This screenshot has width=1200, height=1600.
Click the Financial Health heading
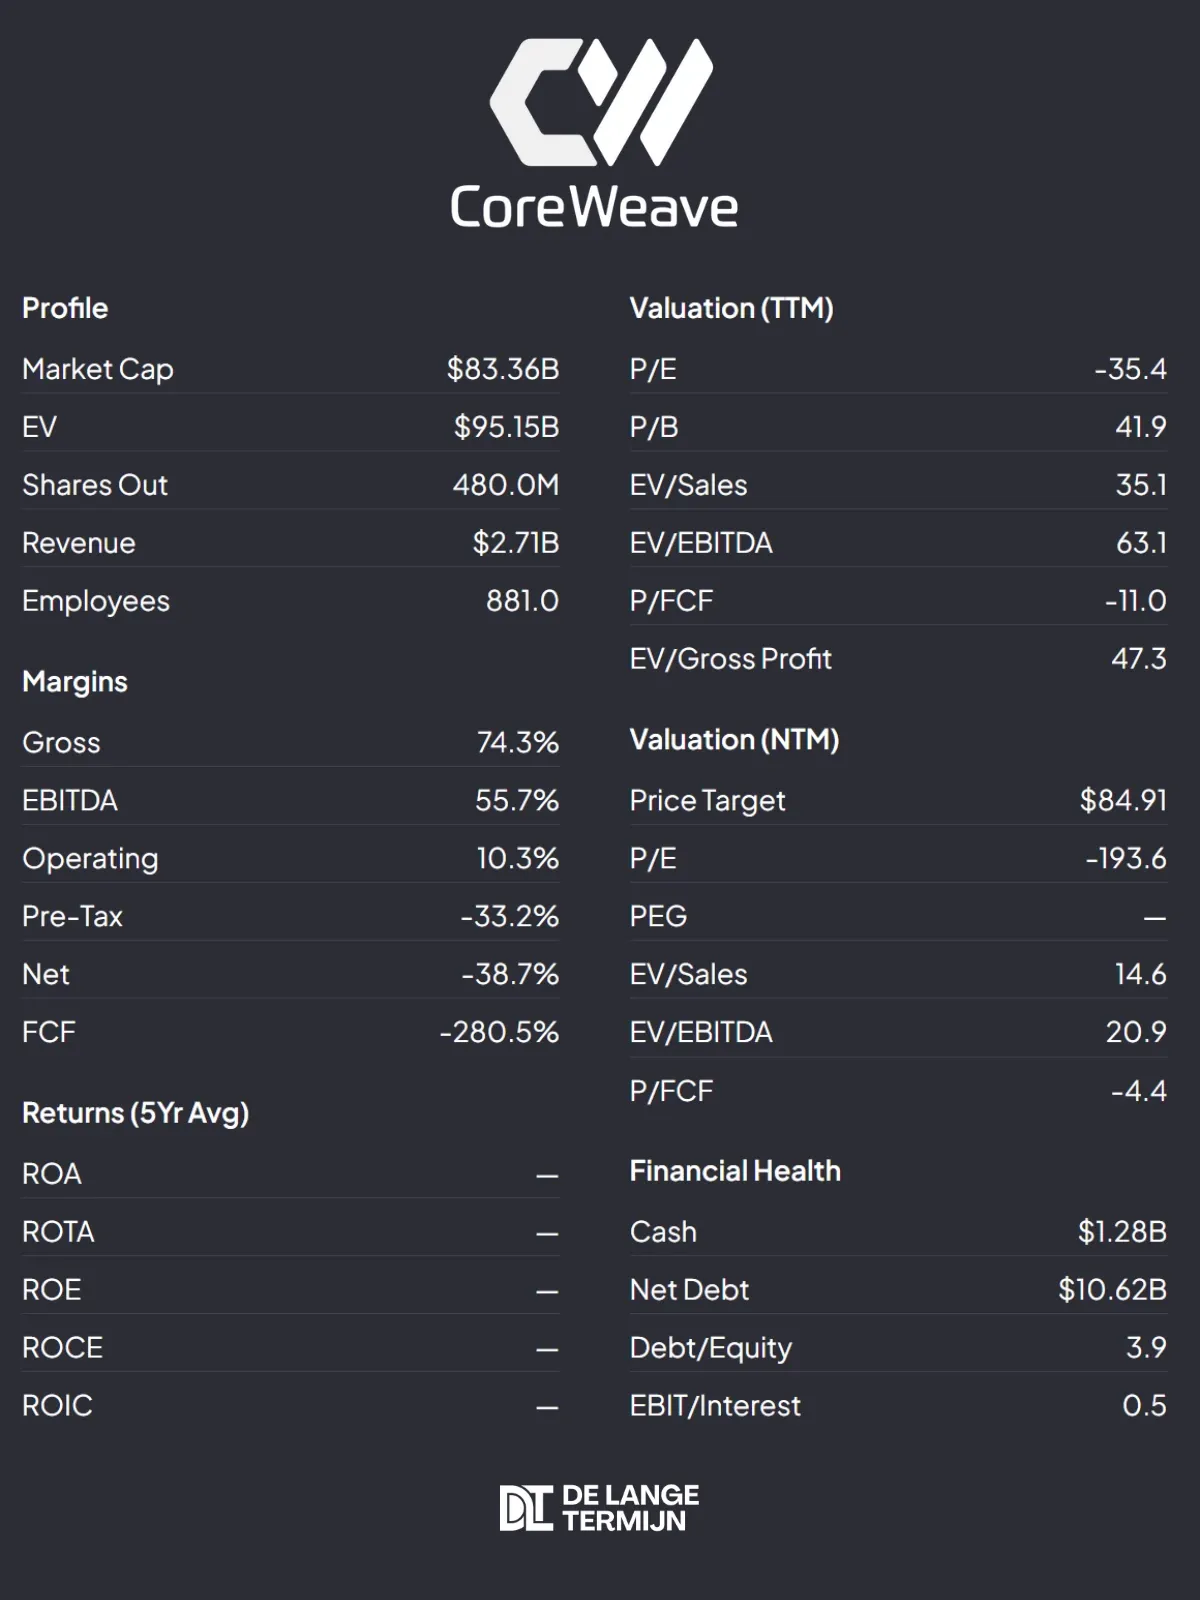735,1171
